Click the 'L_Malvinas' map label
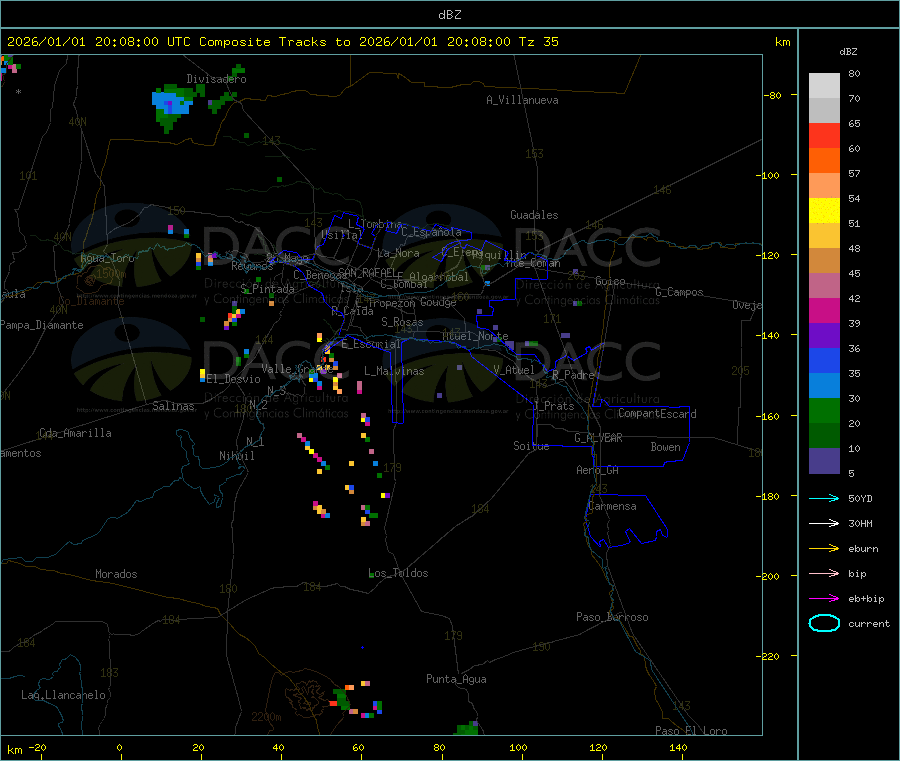This screenshot has width=900, height=761. pyautogui.click(x=394, y=371)
